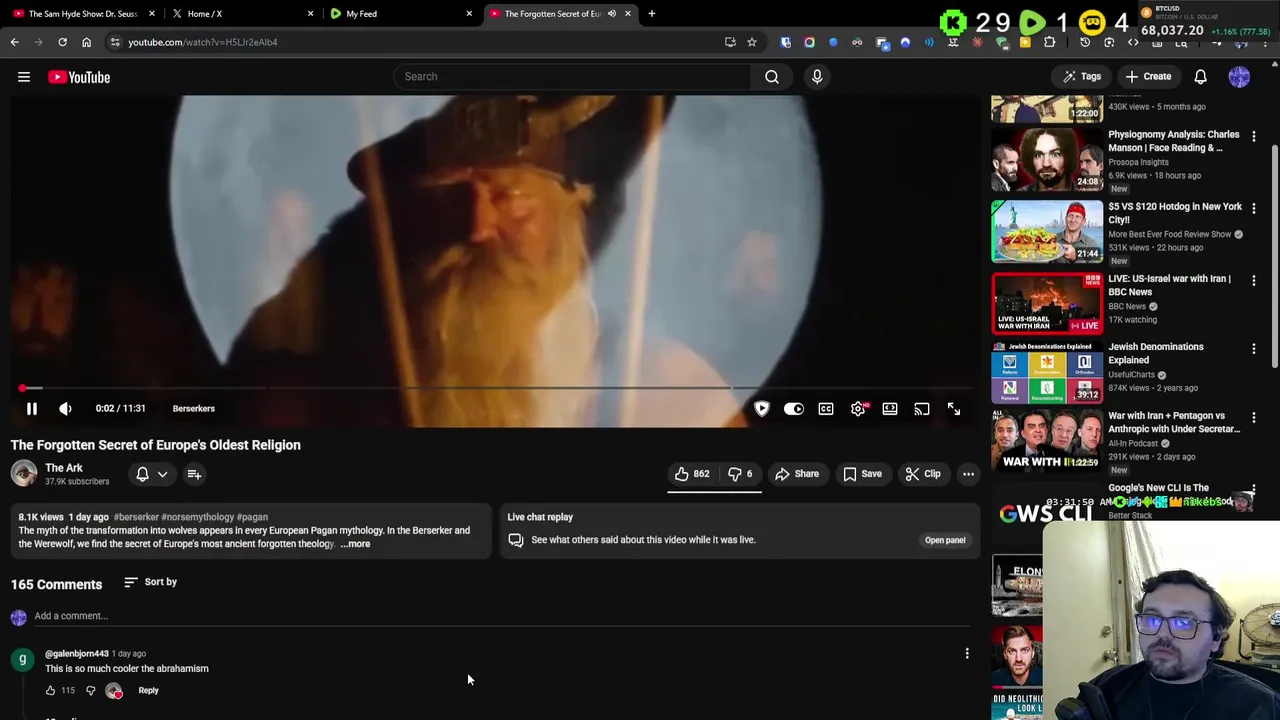1280x720 pixels.
Task: Open options for the Hotdog video
Action: pos(1254,209)
